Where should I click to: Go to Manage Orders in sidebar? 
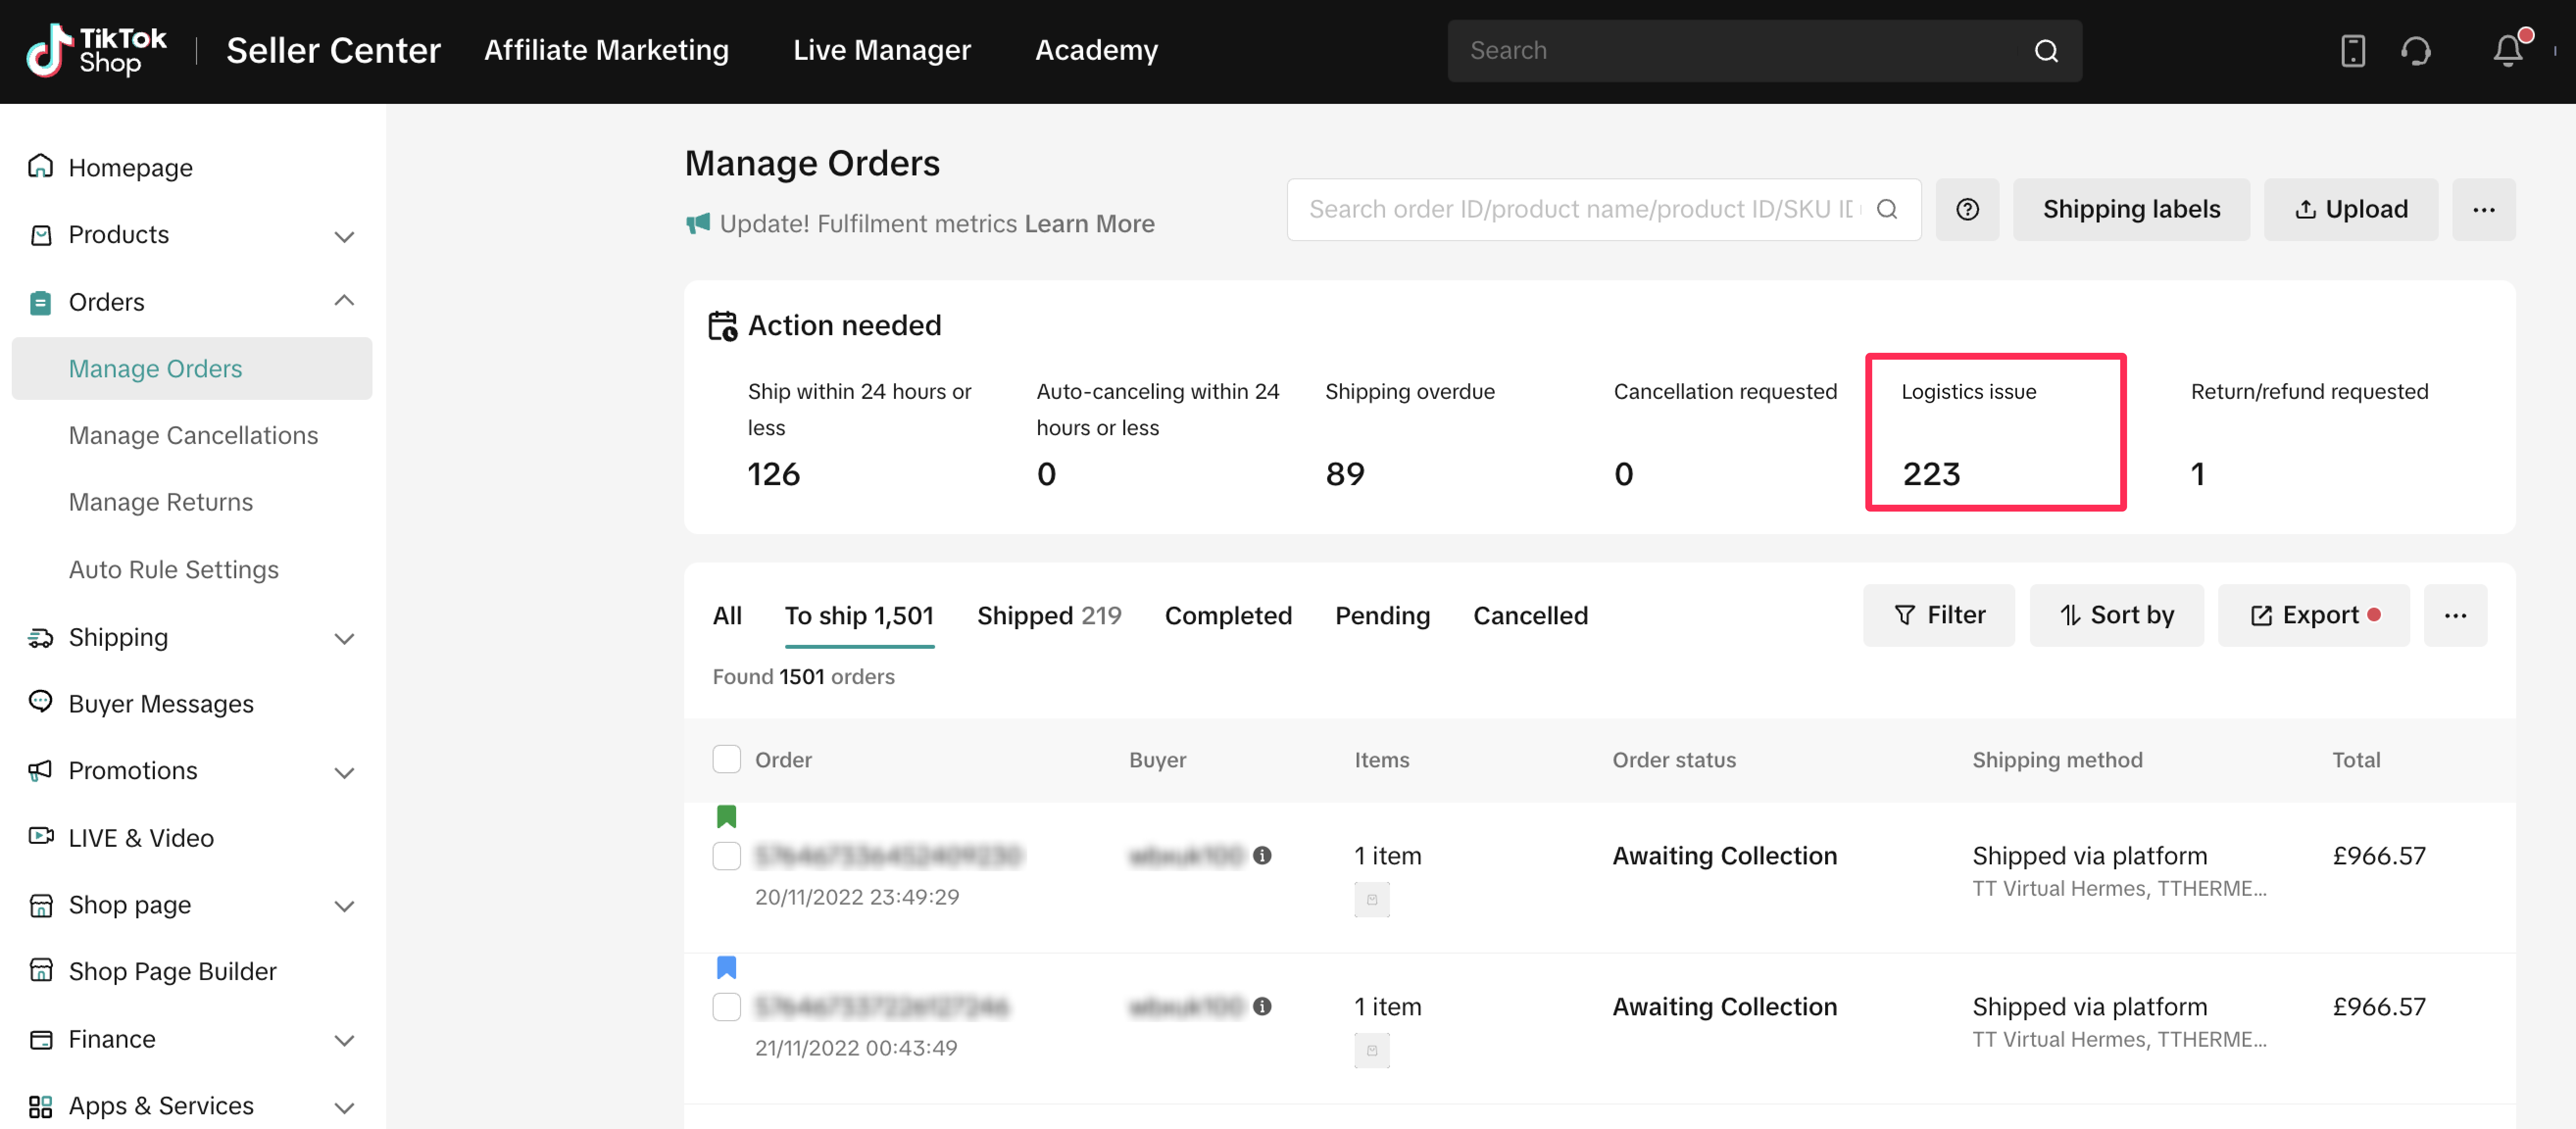pyautogui.click(x=191, y=368)
